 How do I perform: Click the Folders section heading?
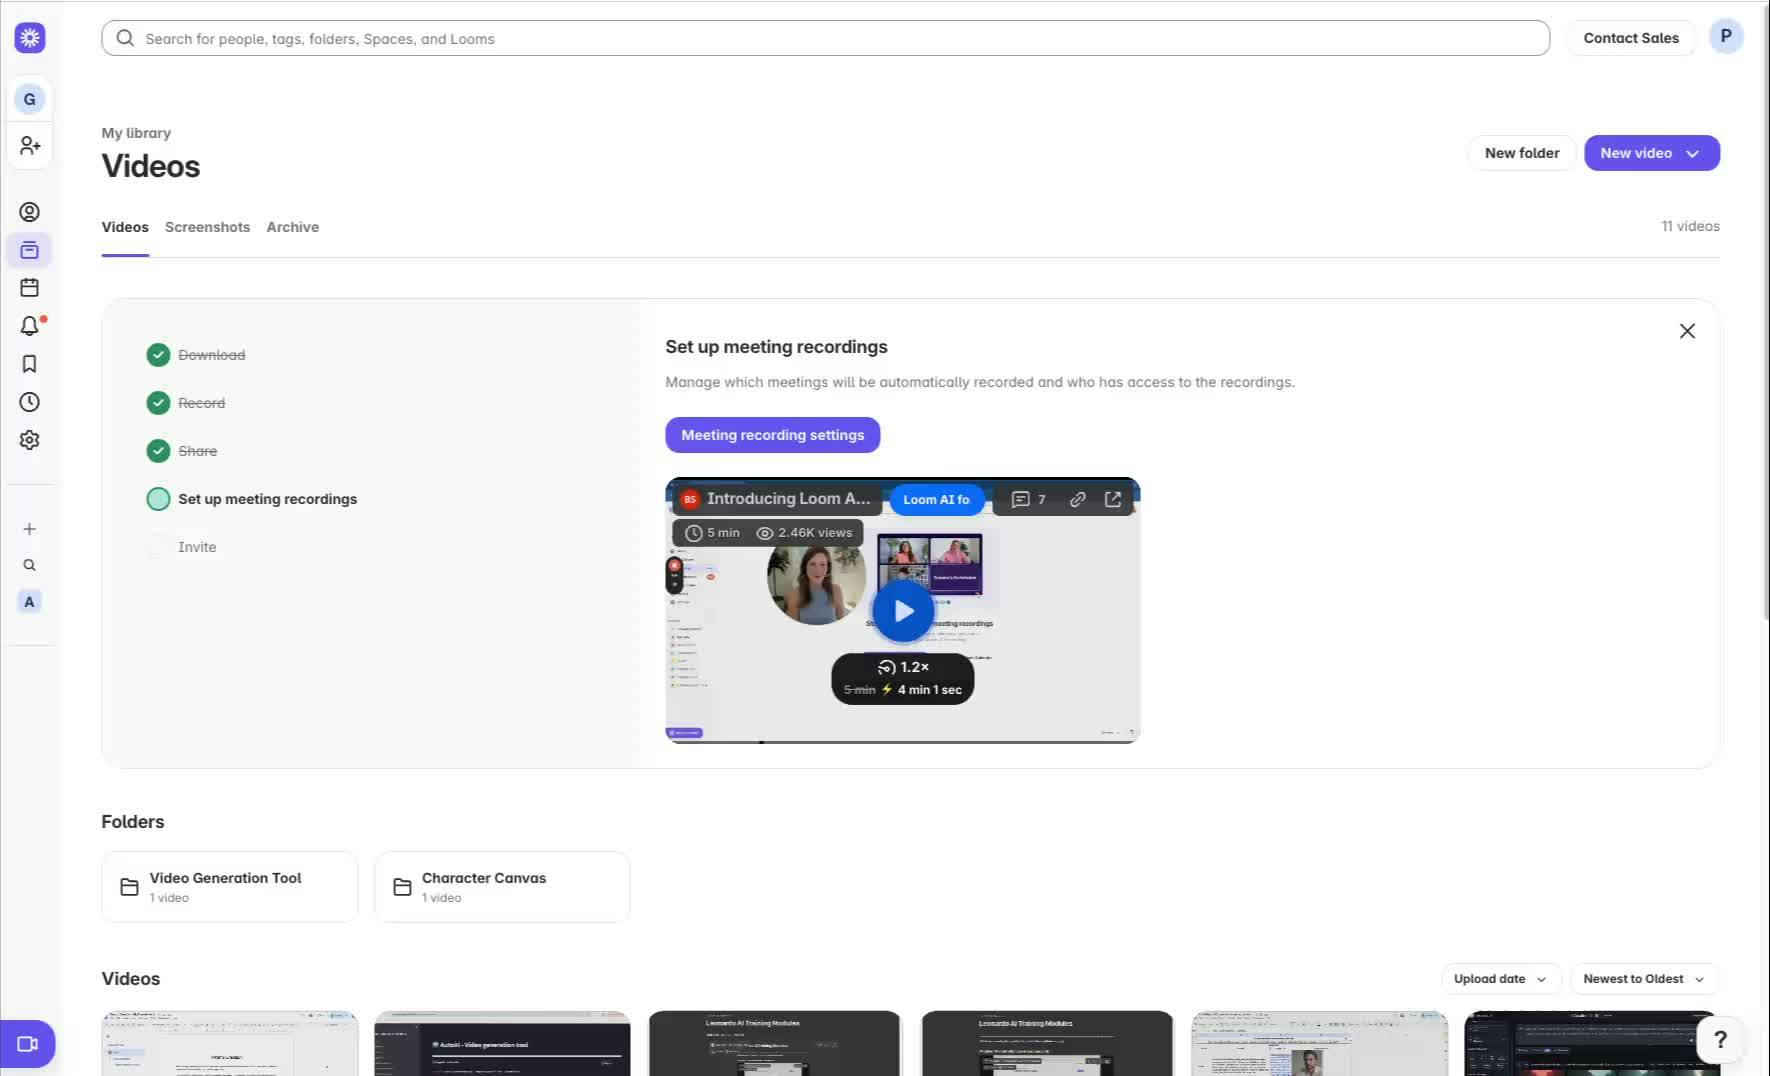133,822
